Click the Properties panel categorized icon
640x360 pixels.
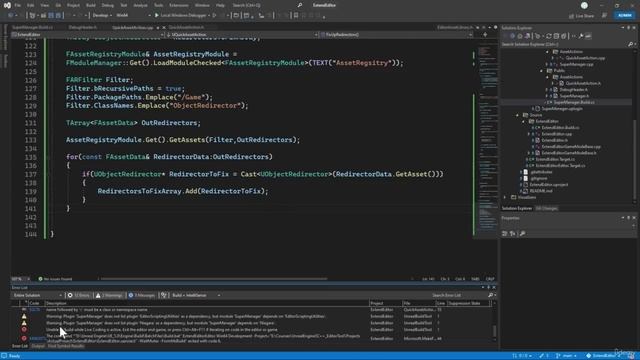(504, 233)
